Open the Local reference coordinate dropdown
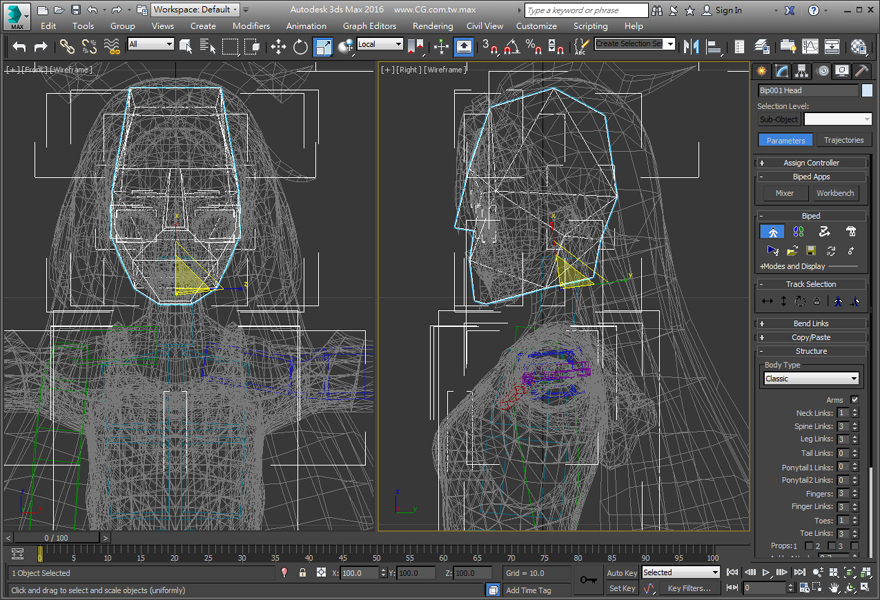The width and height of the screenshot is (880, 600). (380, 44)
